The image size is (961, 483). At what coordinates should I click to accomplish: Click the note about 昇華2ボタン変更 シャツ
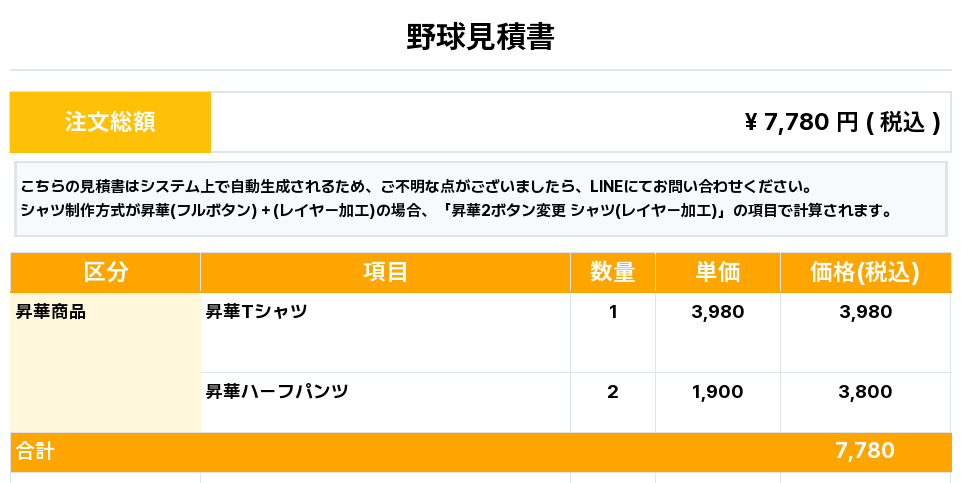pos(455,211)
